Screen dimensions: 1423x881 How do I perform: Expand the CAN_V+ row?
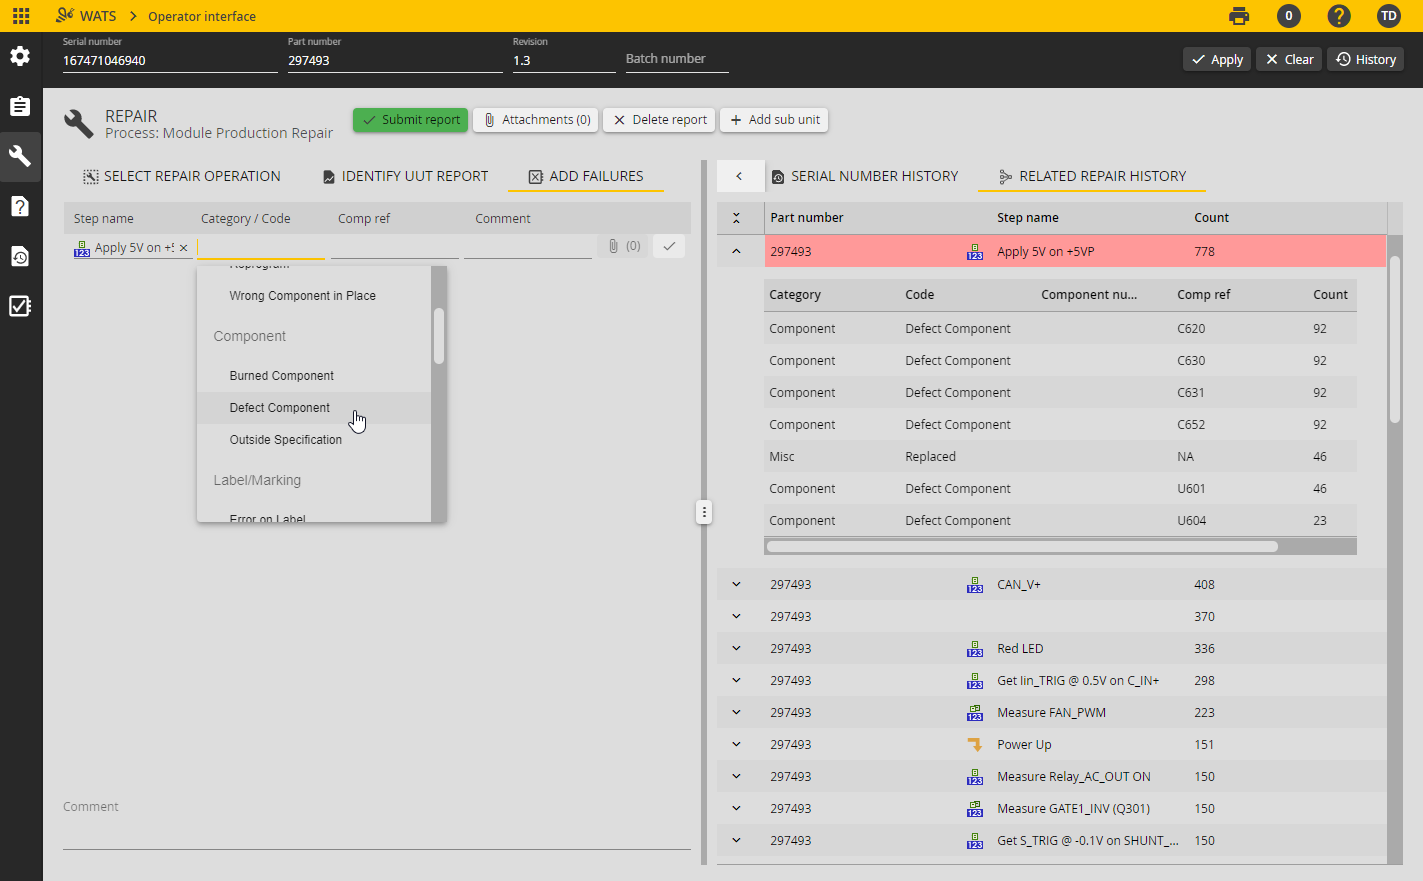[x=737, y=585]
